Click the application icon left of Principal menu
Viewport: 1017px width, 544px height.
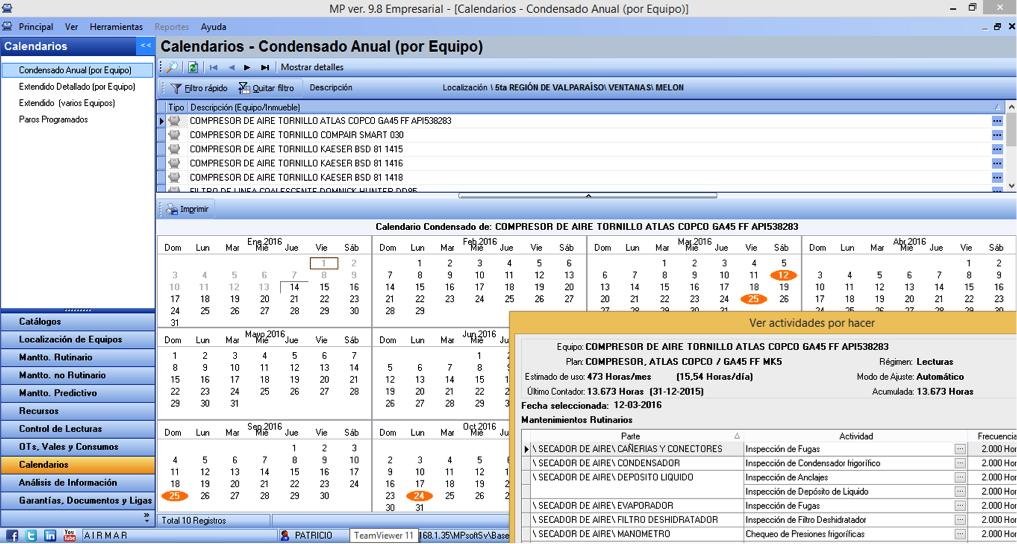coord(7,27)
